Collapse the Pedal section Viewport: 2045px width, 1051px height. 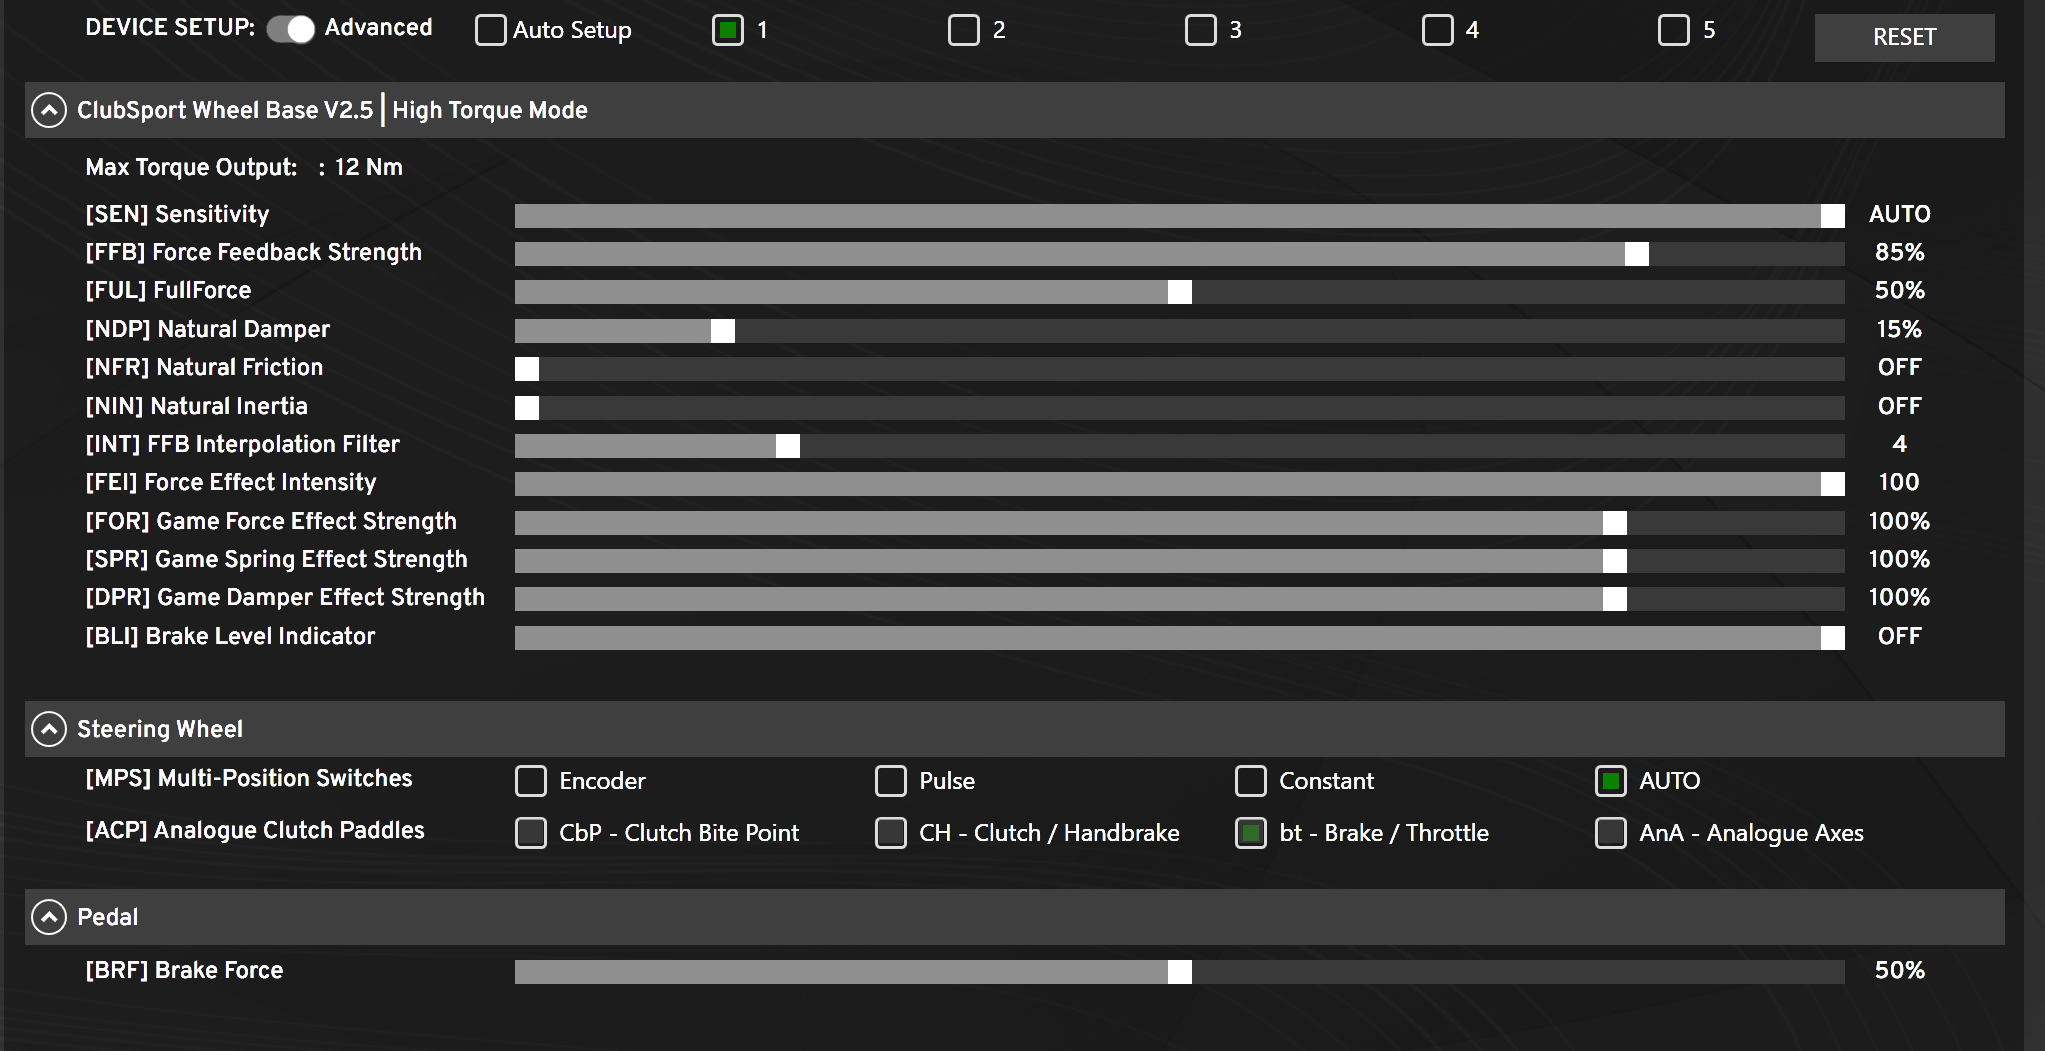coord(49,917)
